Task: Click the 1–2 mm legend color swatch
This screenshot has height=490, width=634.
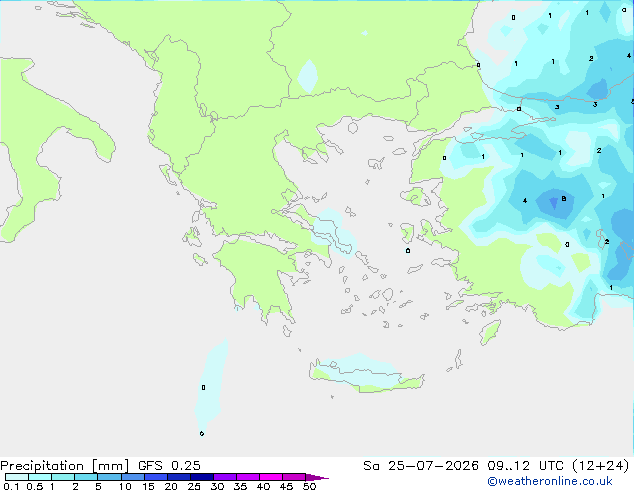Action: (x=63, y=477)
